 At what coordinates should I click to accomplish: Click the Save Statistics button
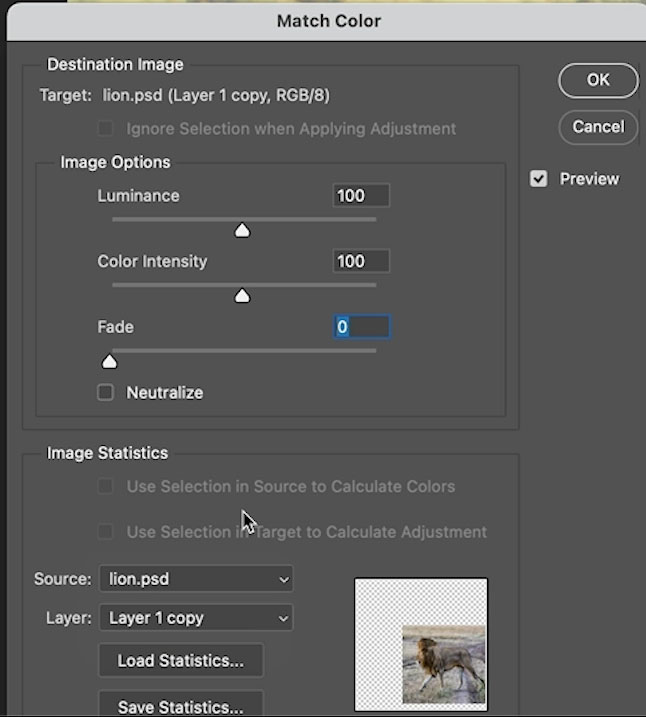181,705
